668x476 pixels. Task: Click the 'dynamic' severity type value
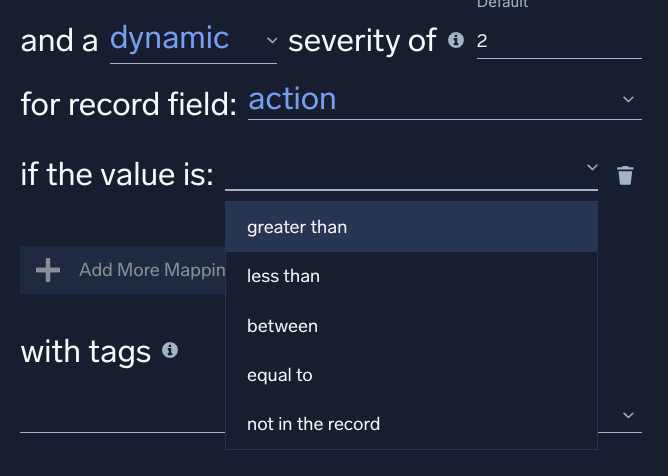coord(170,39)
